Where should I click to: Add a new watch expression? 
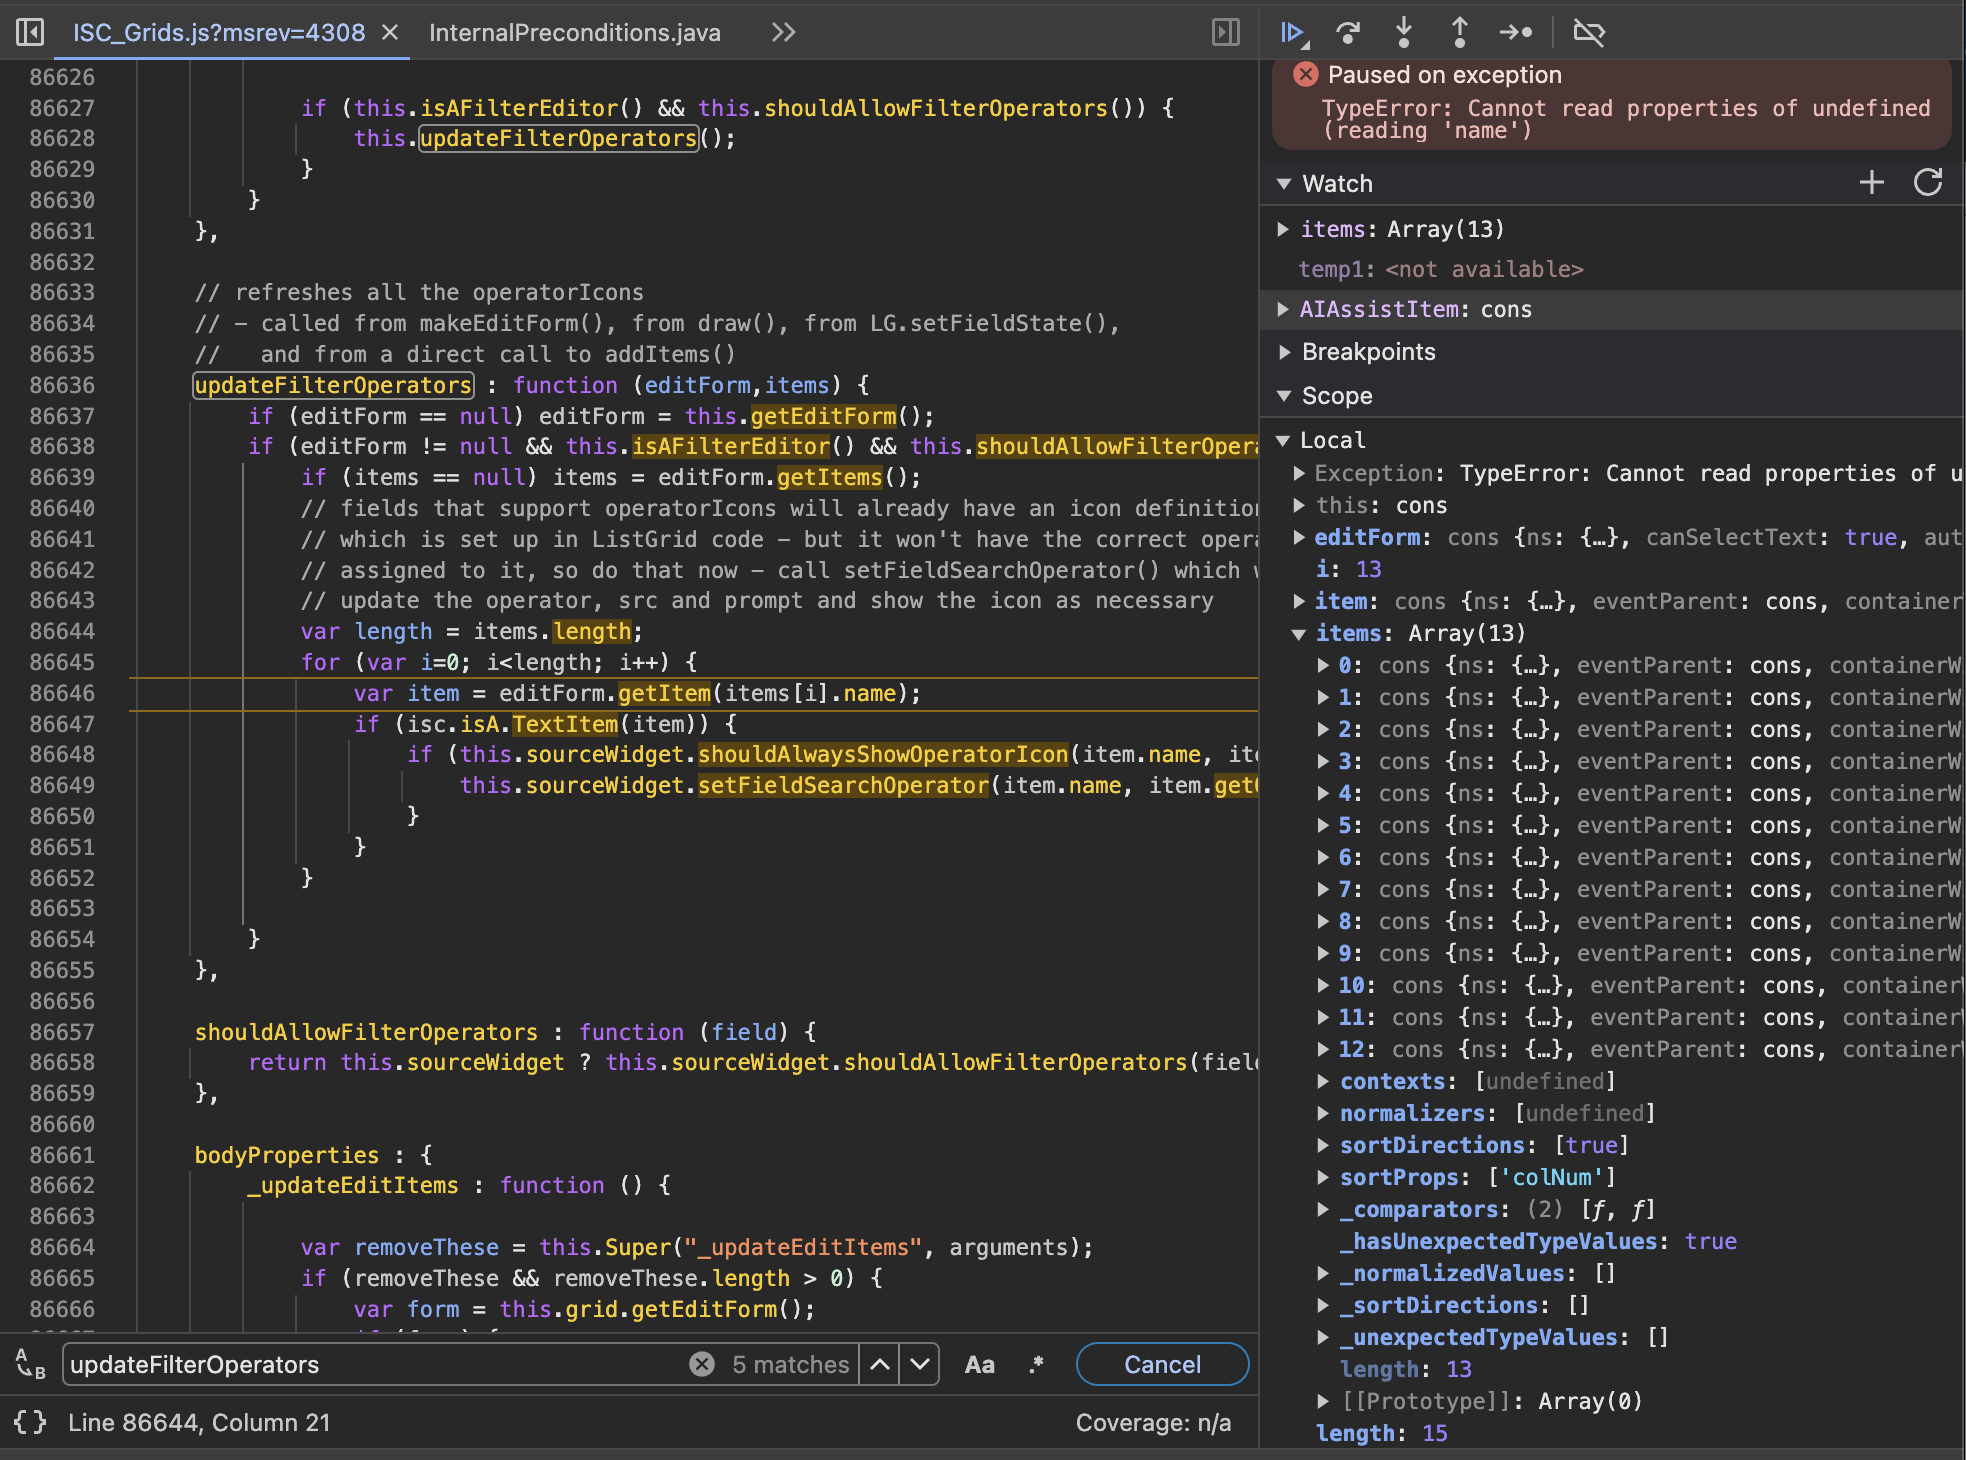pyautogui.click(x=1871, y=183)
